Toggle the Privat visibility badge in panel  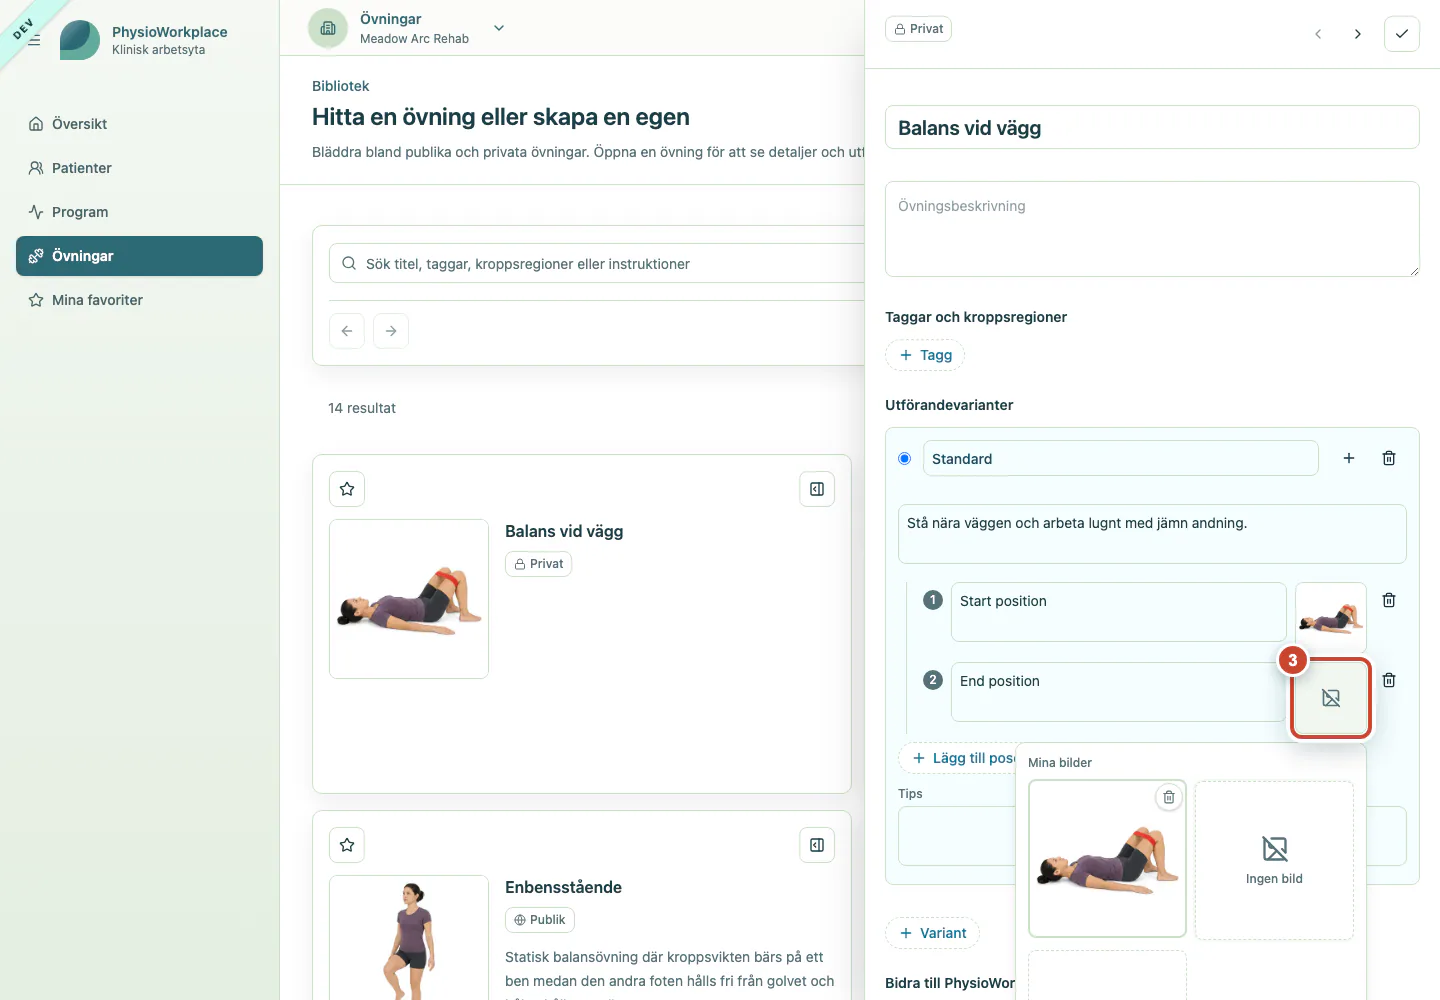(x=918, y=29)
